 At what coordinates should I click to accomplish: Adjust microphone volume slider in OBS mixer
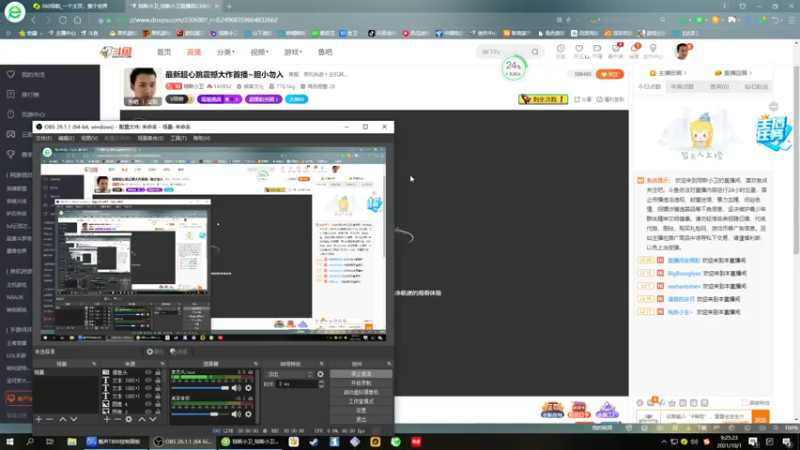[200, 388]
